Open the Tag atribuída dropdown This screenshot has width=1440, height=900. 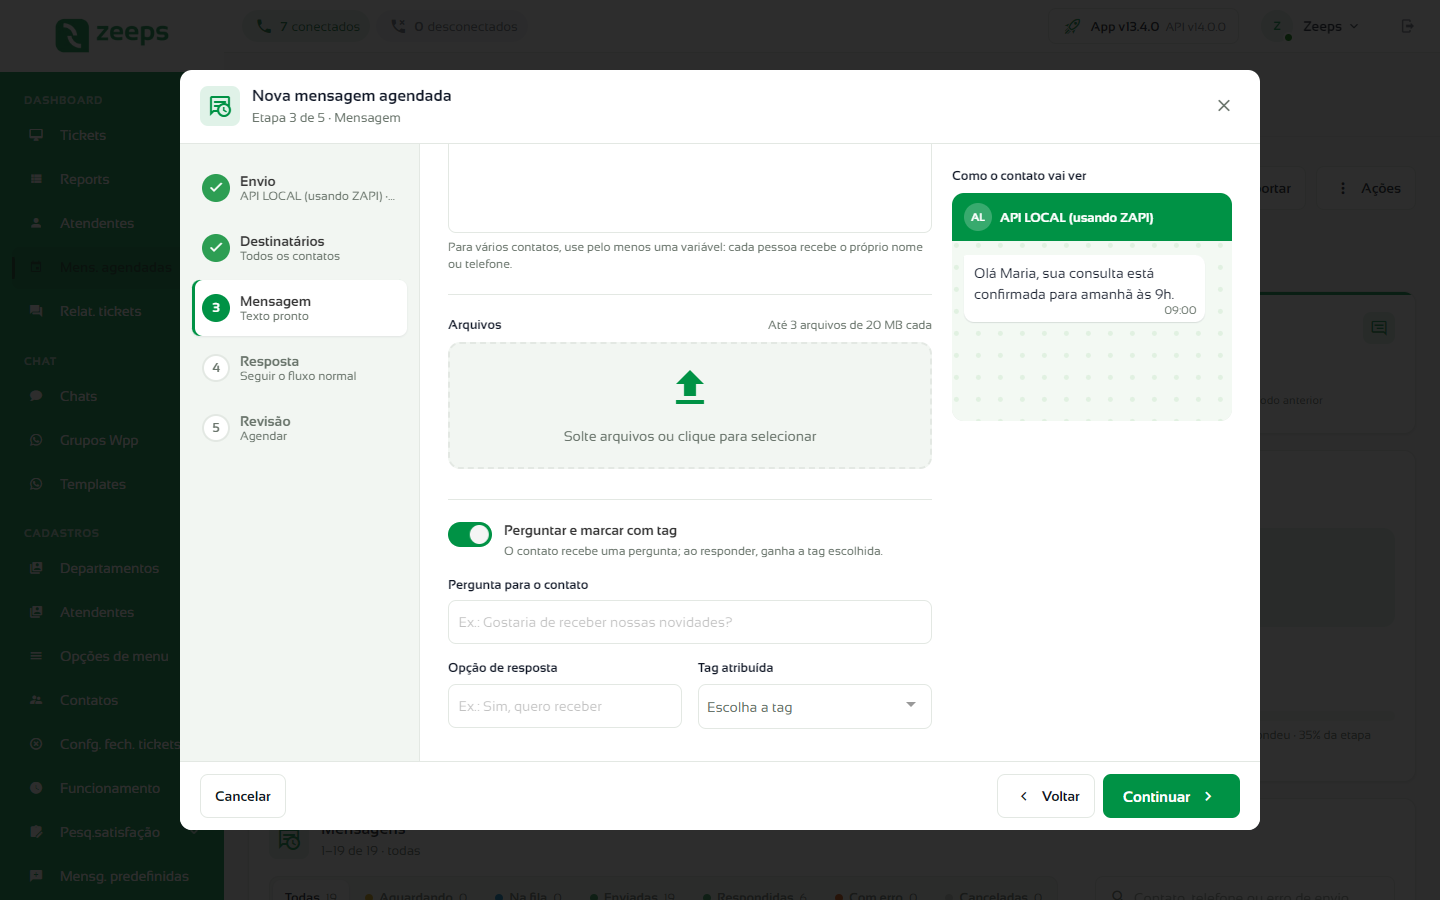click(815, 707)
